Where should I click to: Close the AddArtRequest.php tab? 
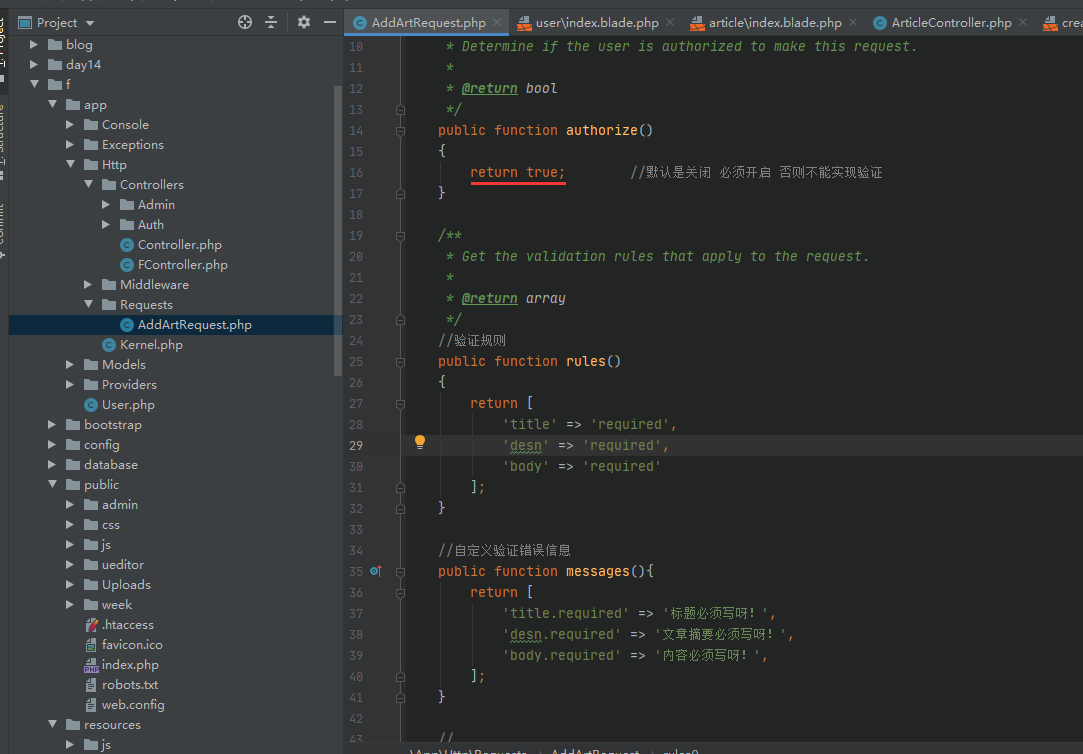pos(497,22)
